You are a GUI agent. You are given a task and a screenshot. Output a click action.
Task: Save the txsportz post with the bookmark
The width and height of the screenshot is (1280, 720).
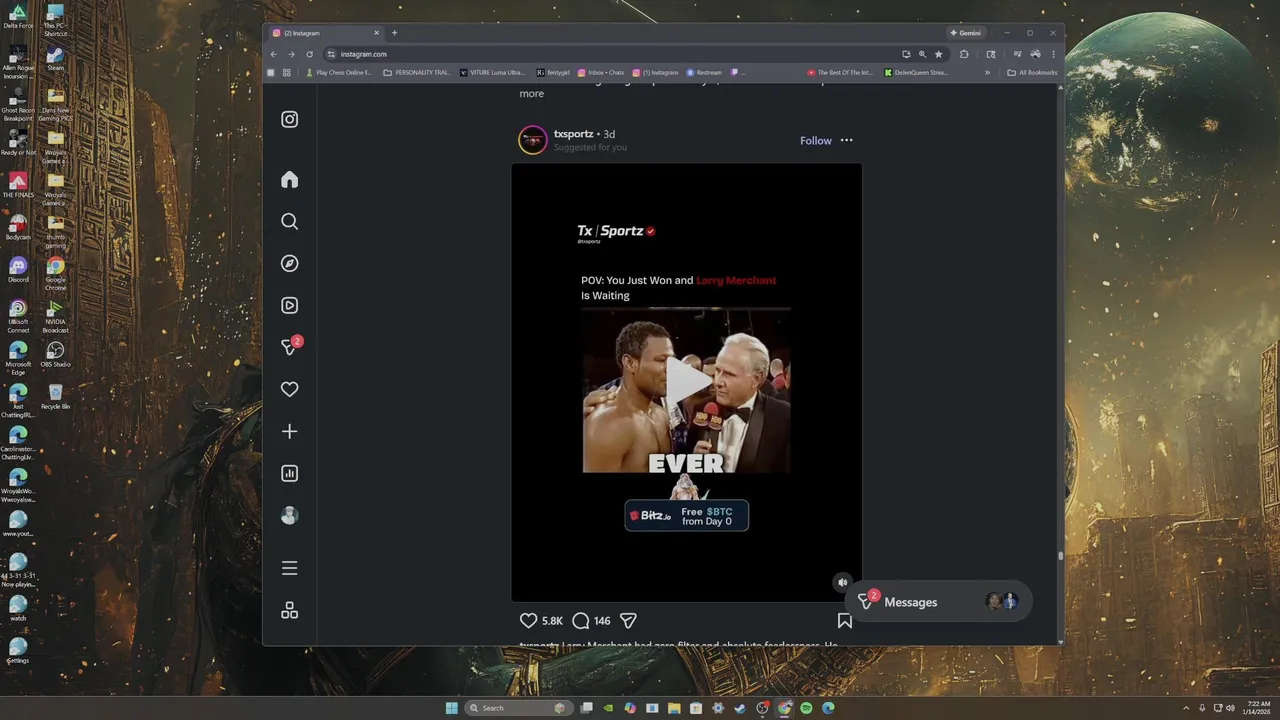click(844, 620)
